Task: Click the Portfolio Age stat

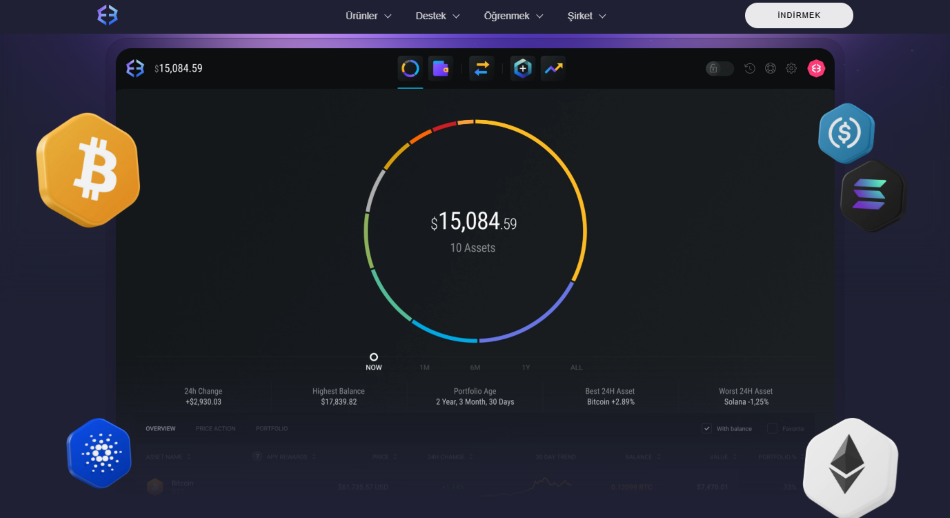Action: [475, 396]
